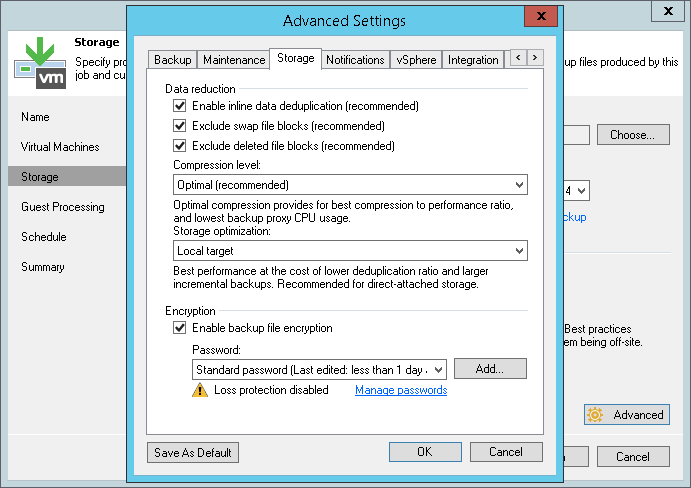Uncheck Exclude swap file blocks
This screenshot has width=691, height=488.
click(x=180, y=126)
